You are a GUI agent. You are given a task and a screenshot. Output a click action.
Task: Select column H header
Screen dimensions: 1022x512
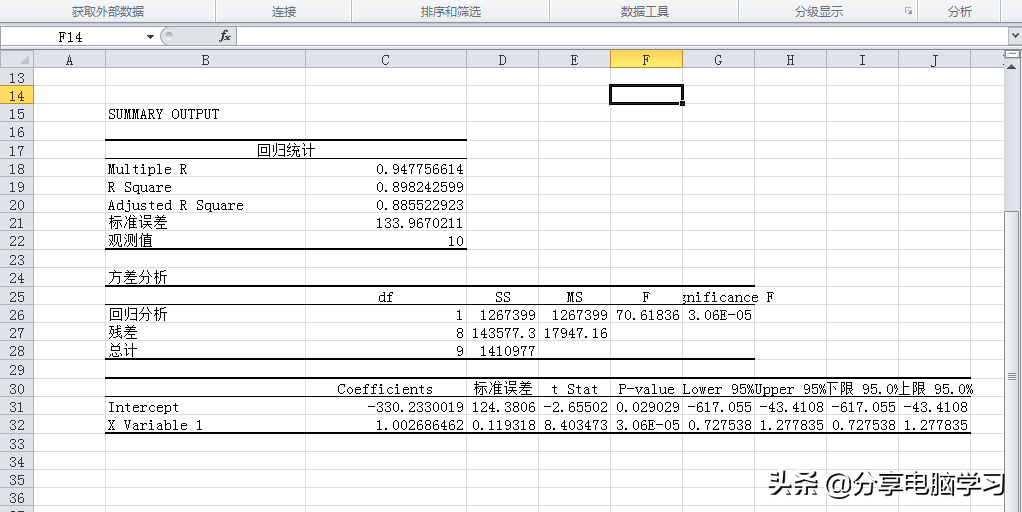(x=791, y=60)
